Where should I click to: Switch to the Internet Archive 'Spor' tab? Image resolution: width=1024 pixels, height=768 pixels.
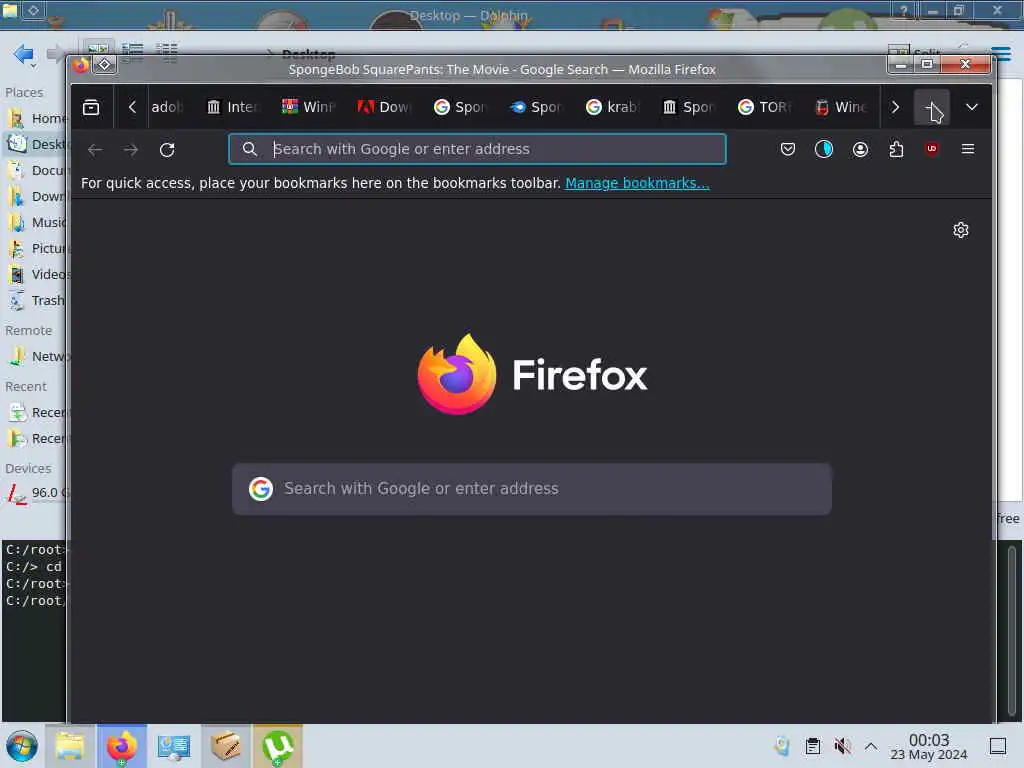point(688,107)
